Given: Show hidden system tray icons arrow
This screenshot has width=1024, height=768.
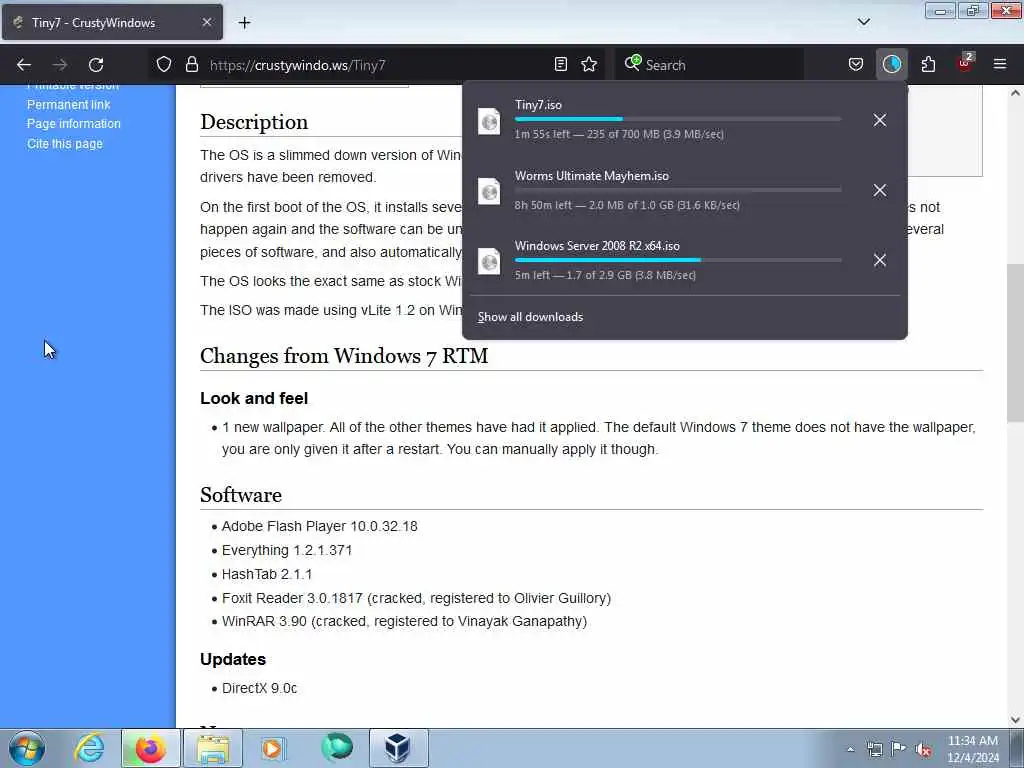Looking at the screenshot, I should pos(850,750).
